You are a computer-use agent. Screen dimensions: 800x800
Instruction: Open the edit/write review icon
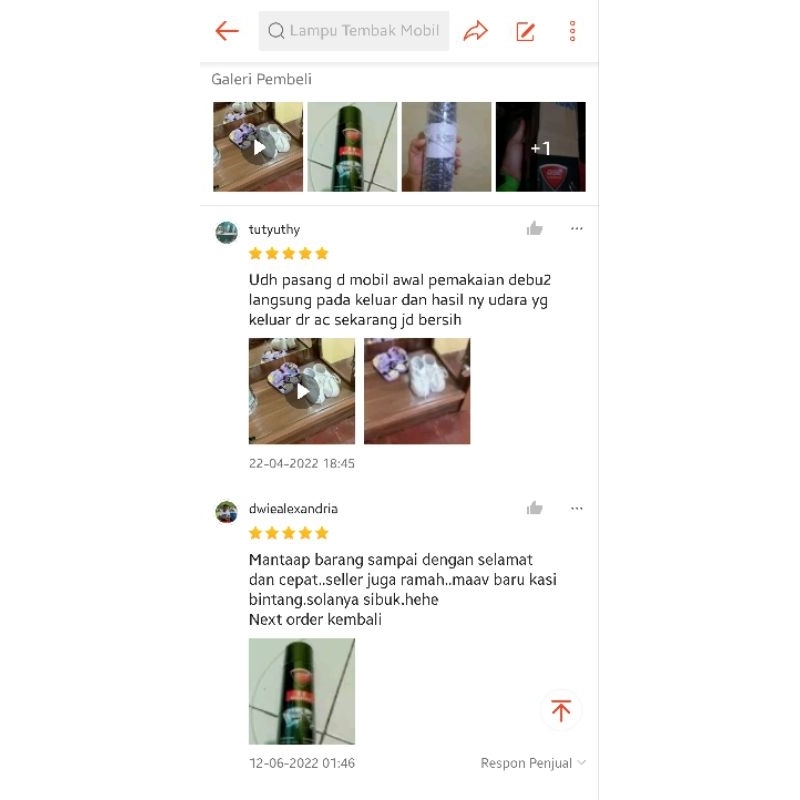coord(526,31)
